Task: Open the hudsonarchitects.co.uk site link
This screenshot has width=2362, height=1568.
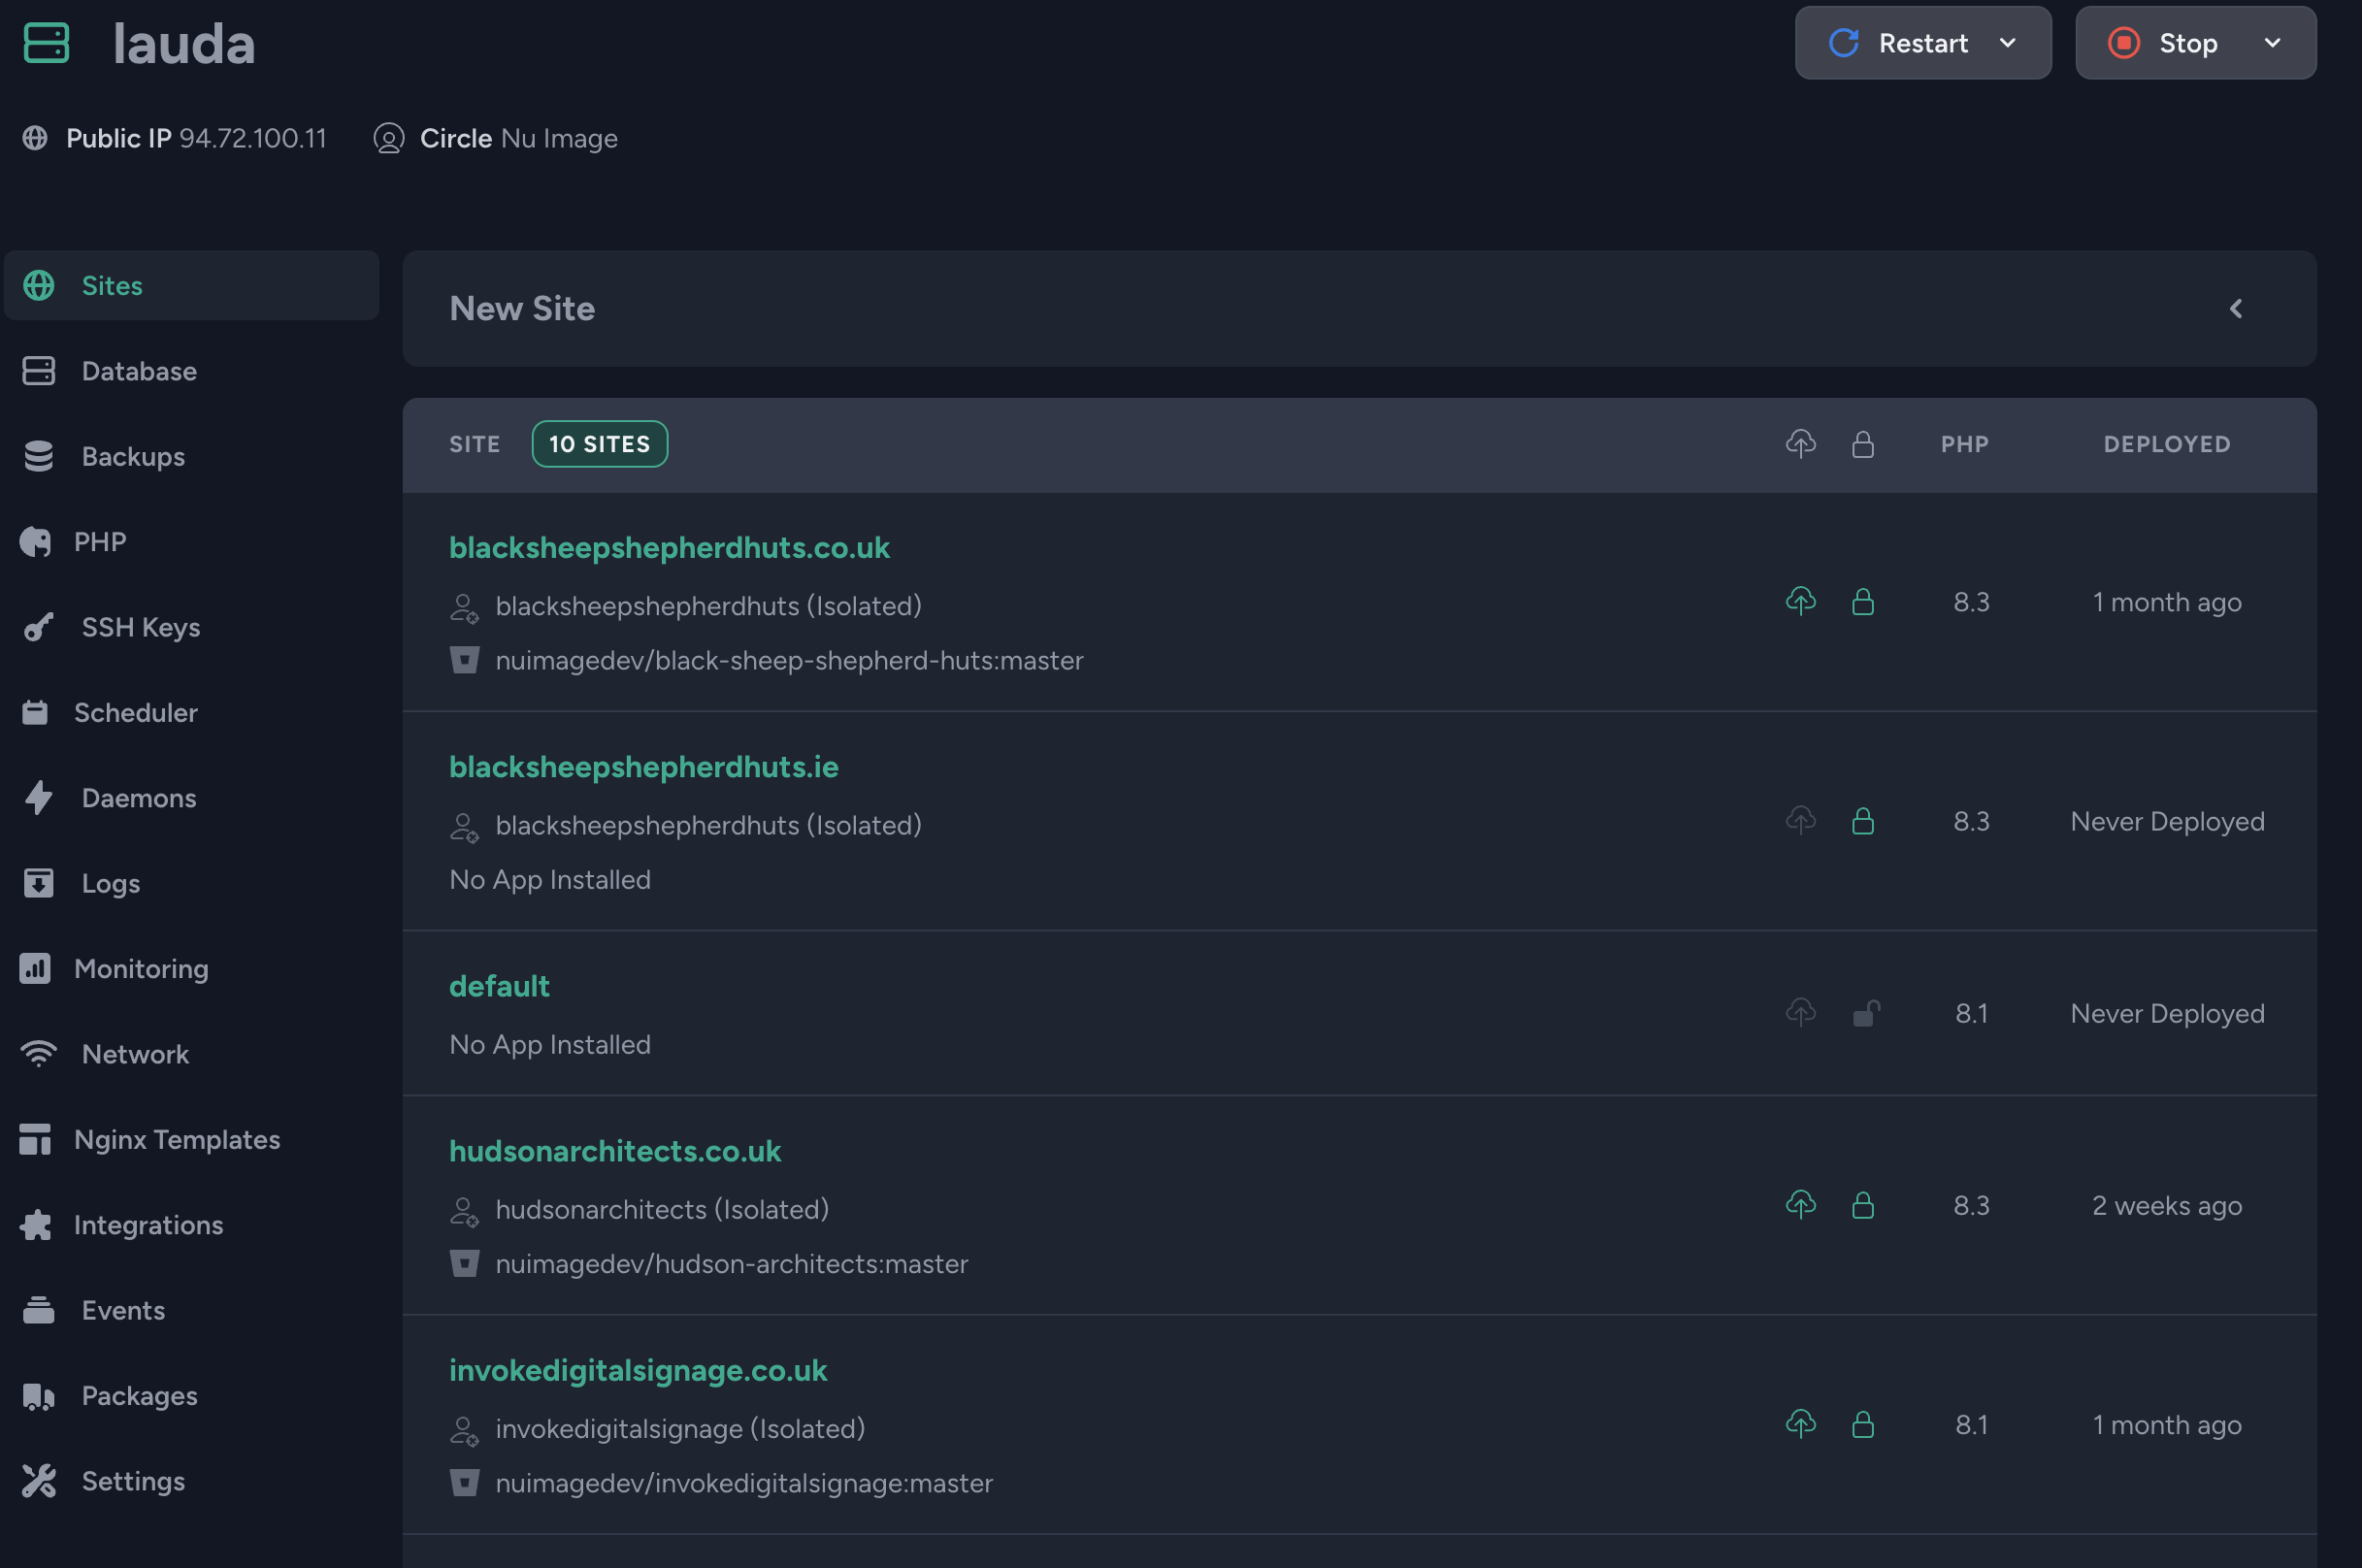Action: point(614,1151)
